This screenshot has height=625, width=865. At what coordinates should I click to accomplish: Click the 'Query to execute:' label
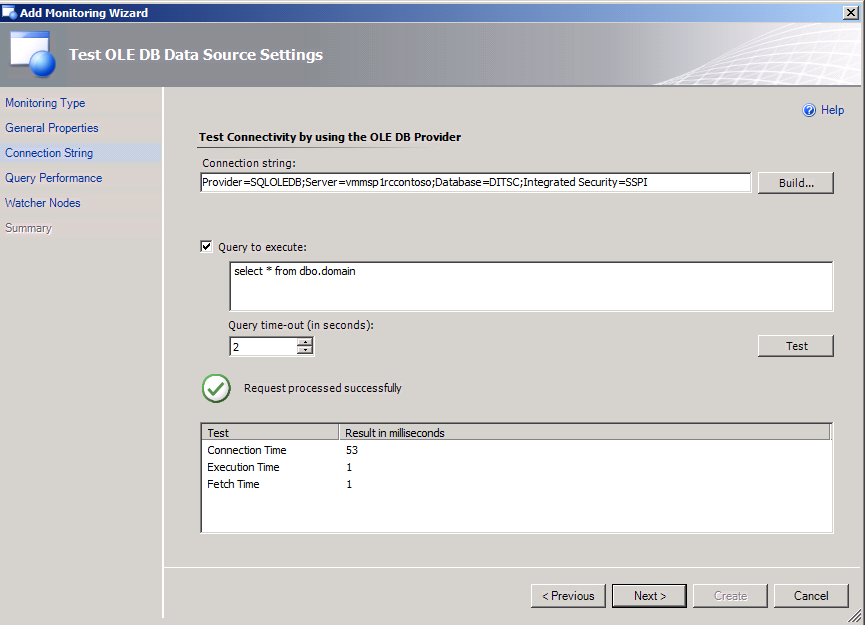pos(263,247)
